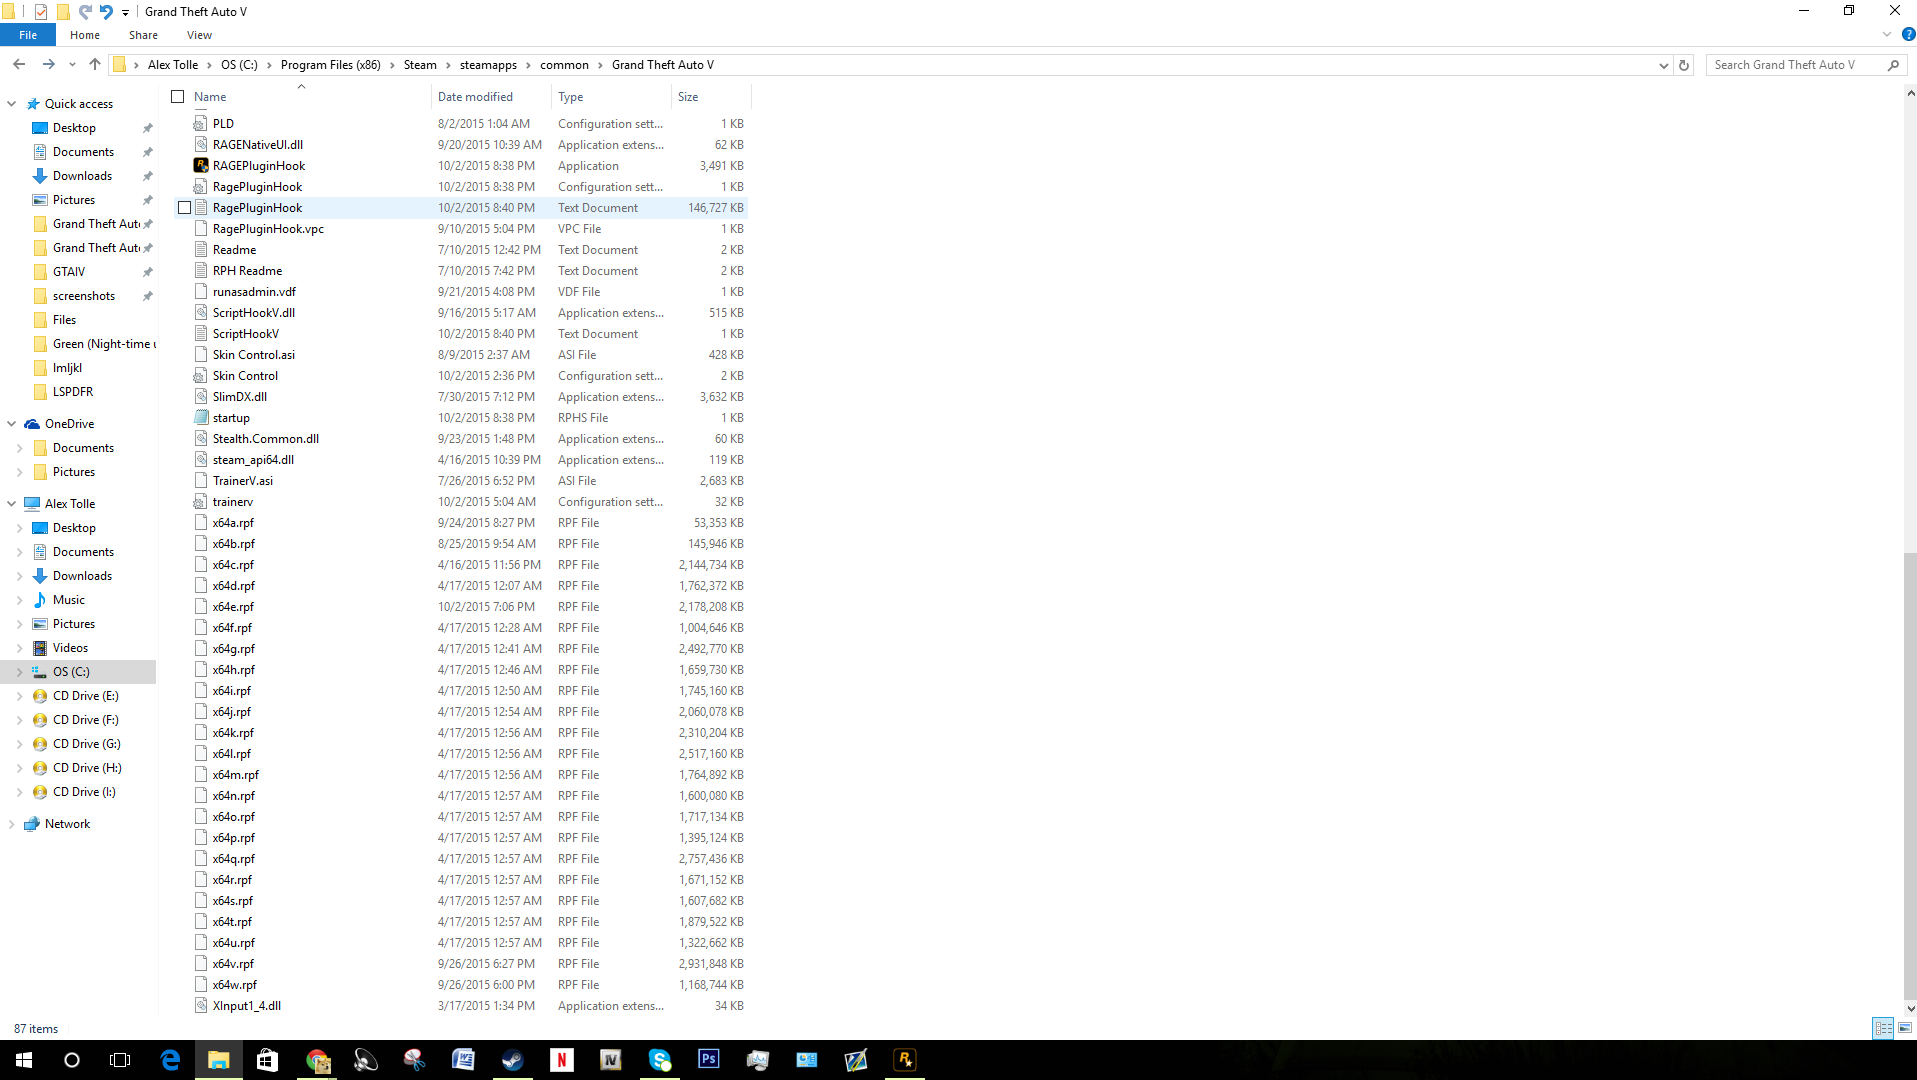Switch to large thumbnails view in the status bar
Screen dimensions: 1917x1080
pos(1905,1028)
